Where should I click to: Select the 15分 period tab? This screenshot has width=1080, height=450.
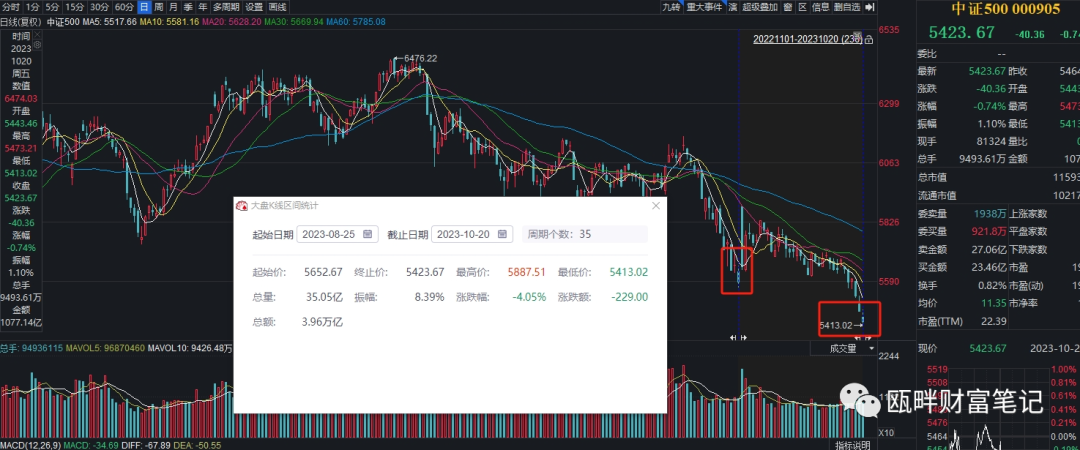[74, 7]
